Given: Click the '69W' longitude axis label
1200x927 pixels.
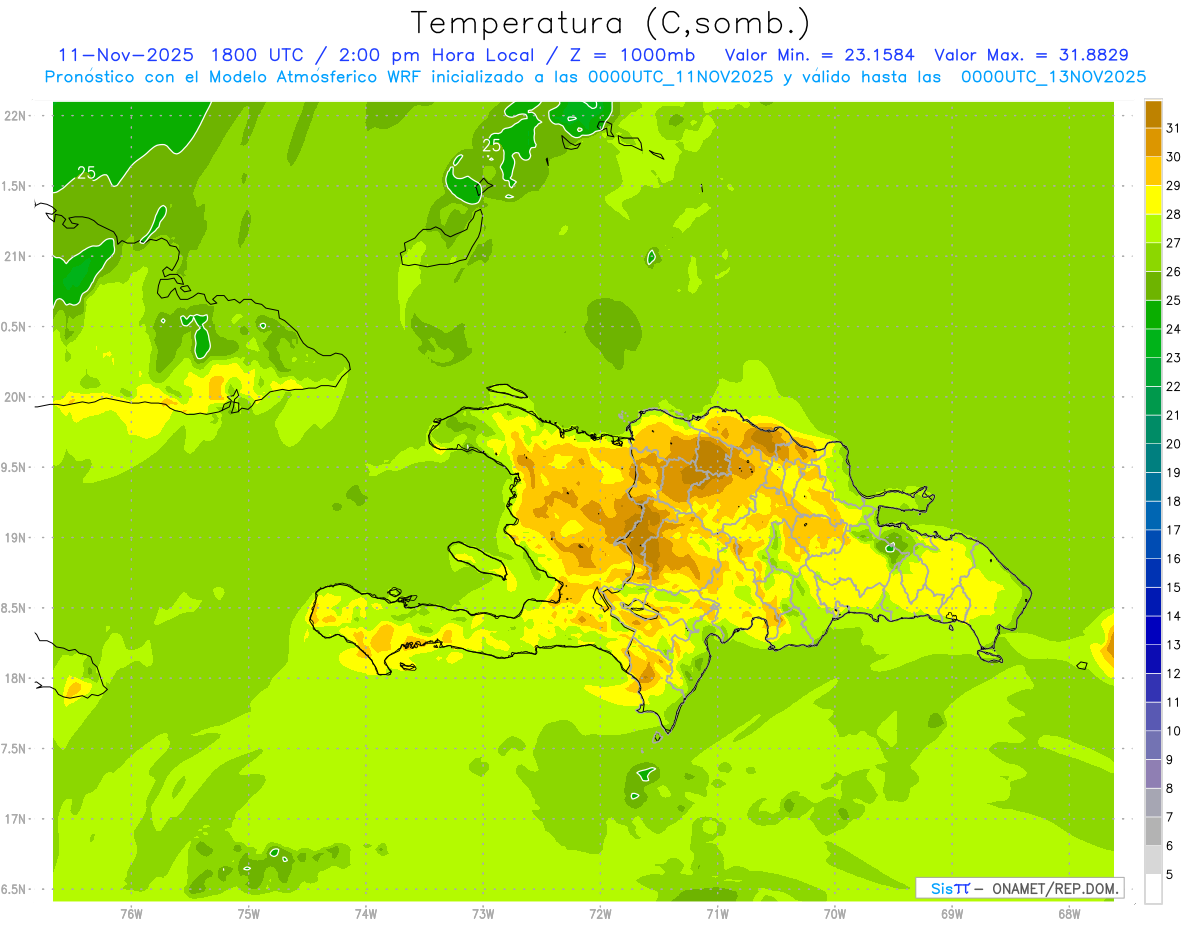Looking at the screenshot, I should [x=952, y=914].
